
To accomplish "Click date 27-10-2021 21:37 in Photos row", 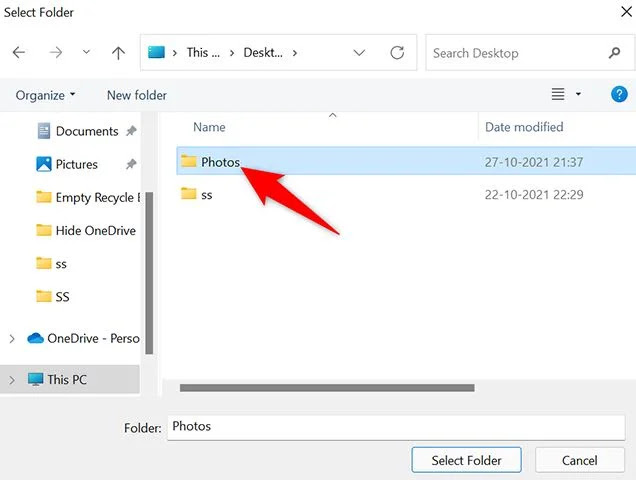I will click(534, 162).
